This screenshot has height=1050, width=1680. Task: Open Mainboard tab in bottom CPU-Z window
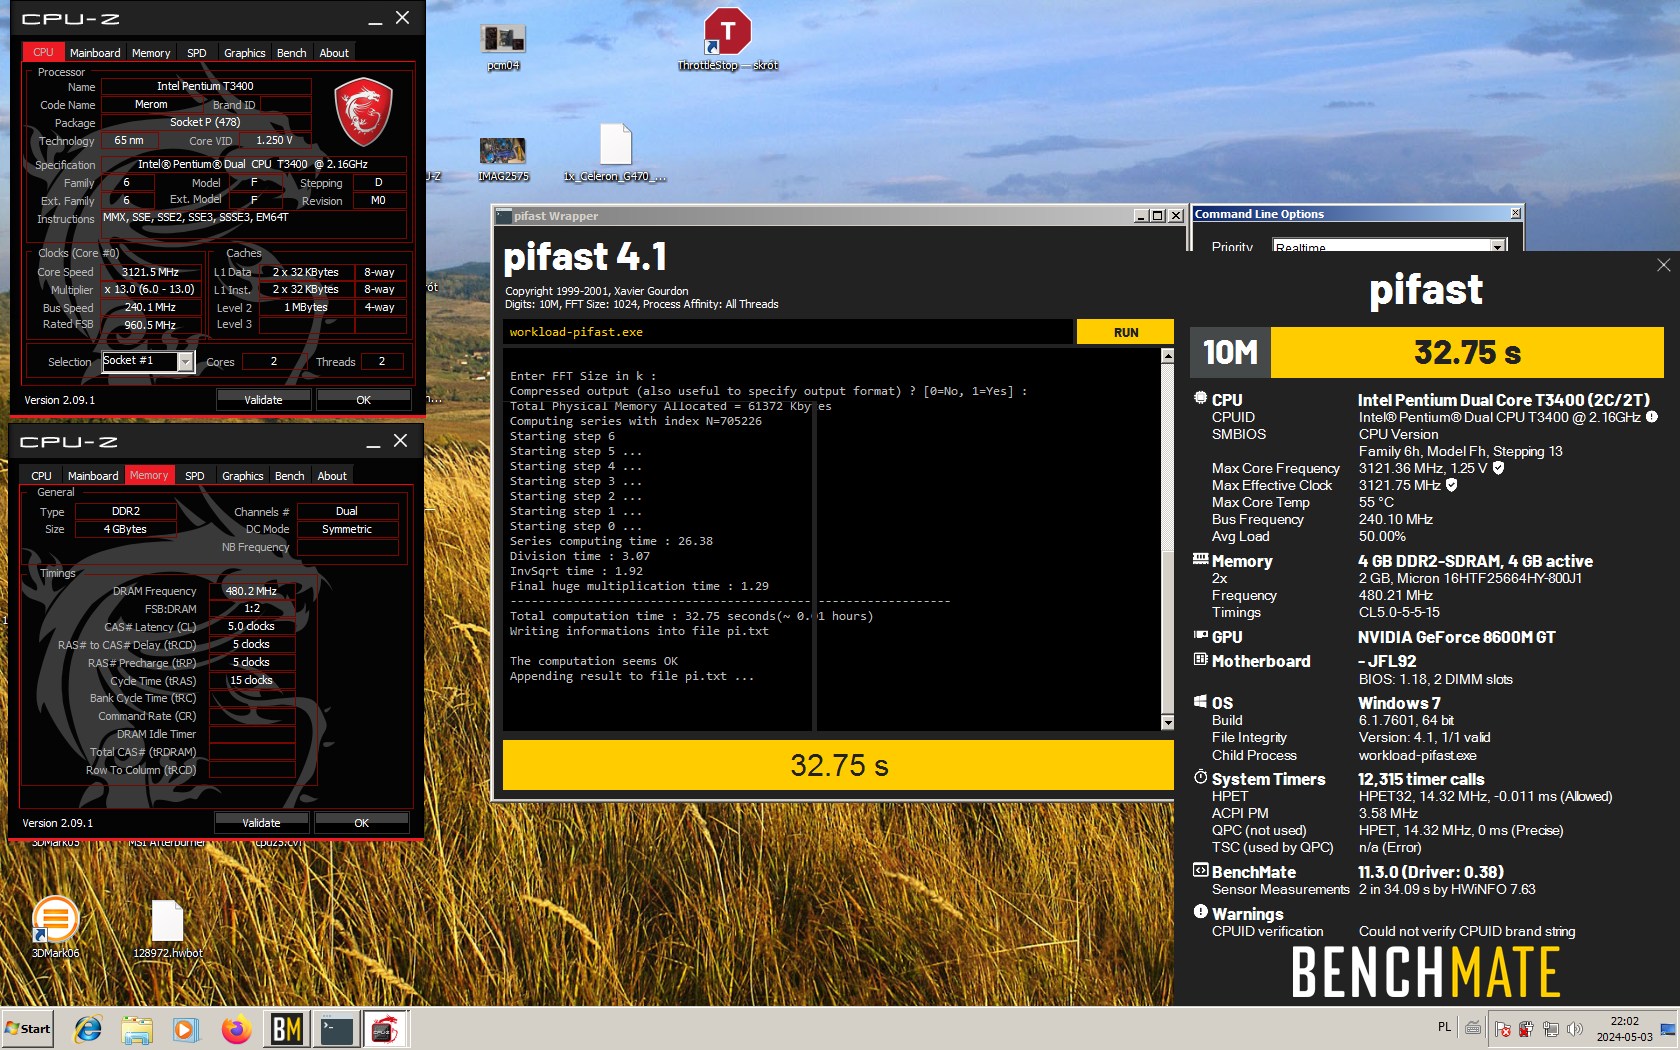[x=93, y=476]
